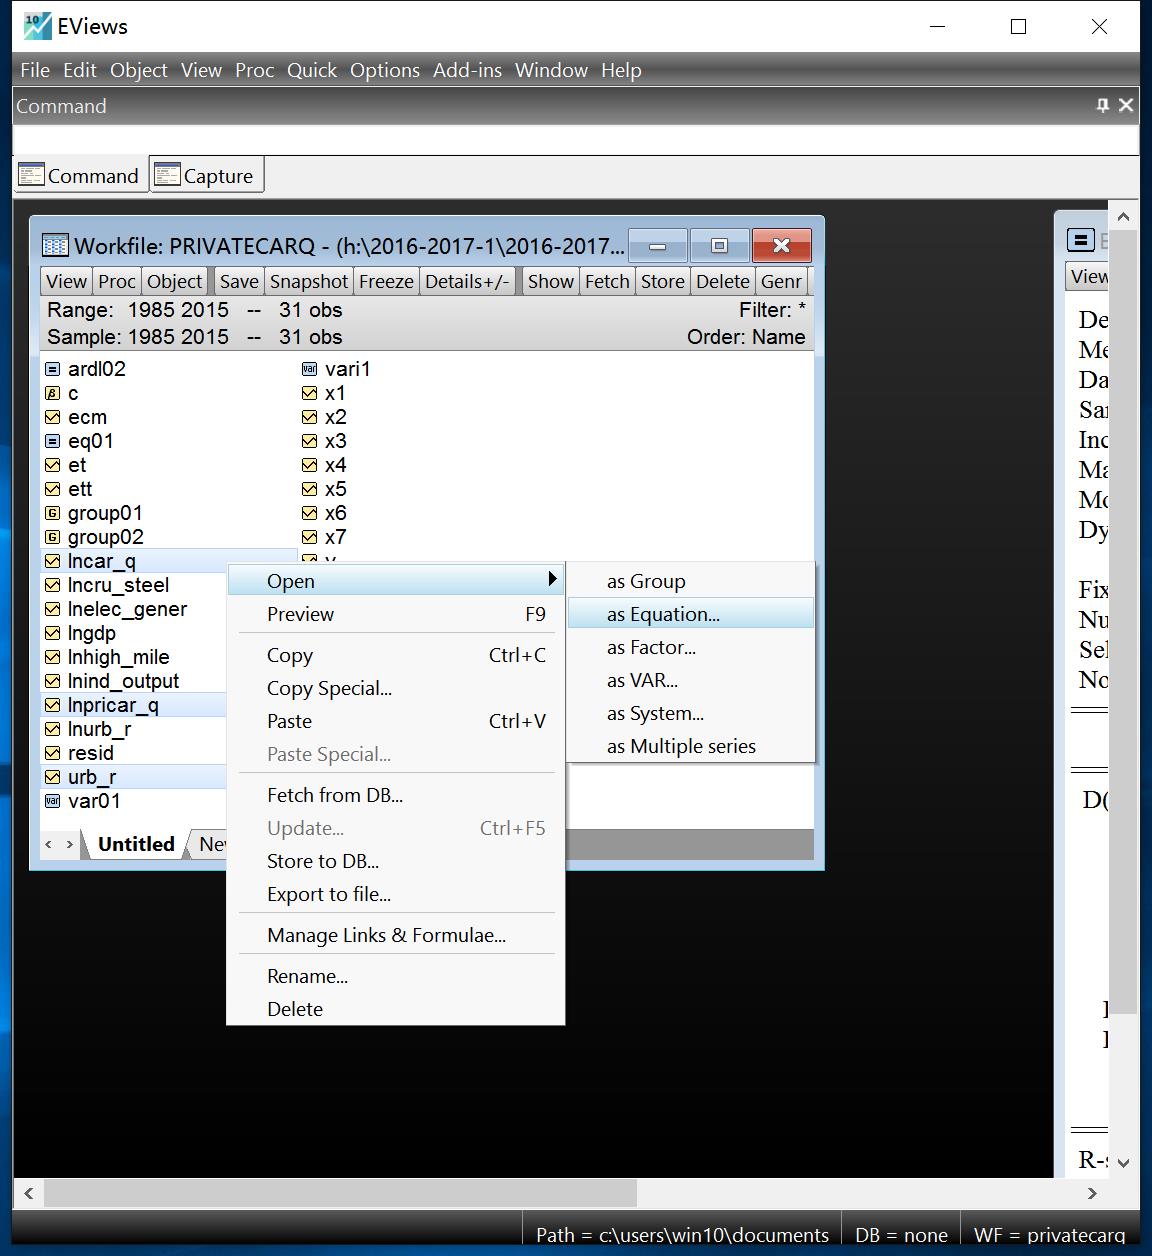Click the lnpricar_q series icon
Image resolution: width=1152 pixels, height=1256 pixels.
point(53,705)
